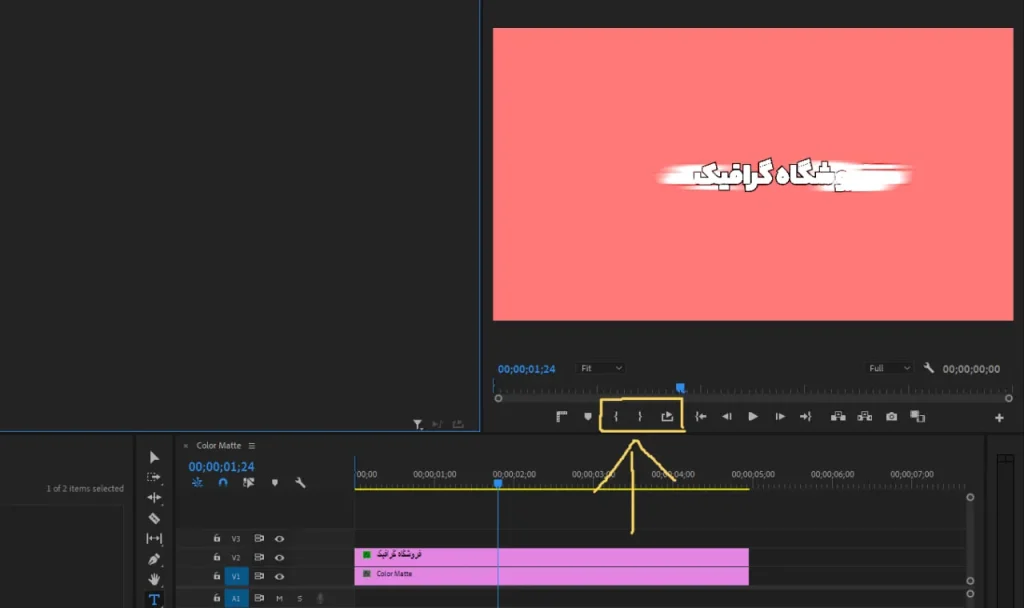Image resolution: width=1024 pixels, height=608 pixels.
Task: Select the Pen tool
Action: point(154,559)
